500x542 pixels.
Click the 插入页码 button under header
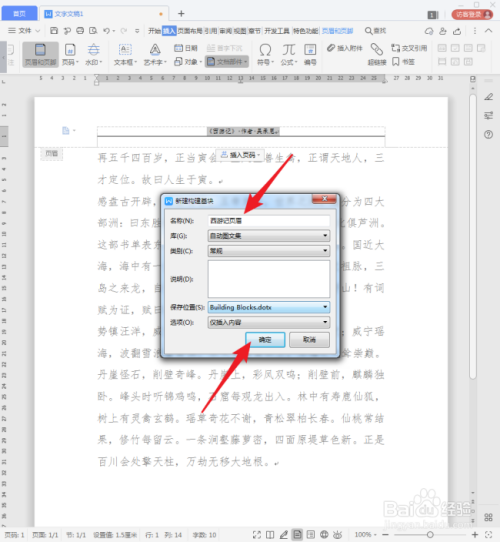click(241, 155)
